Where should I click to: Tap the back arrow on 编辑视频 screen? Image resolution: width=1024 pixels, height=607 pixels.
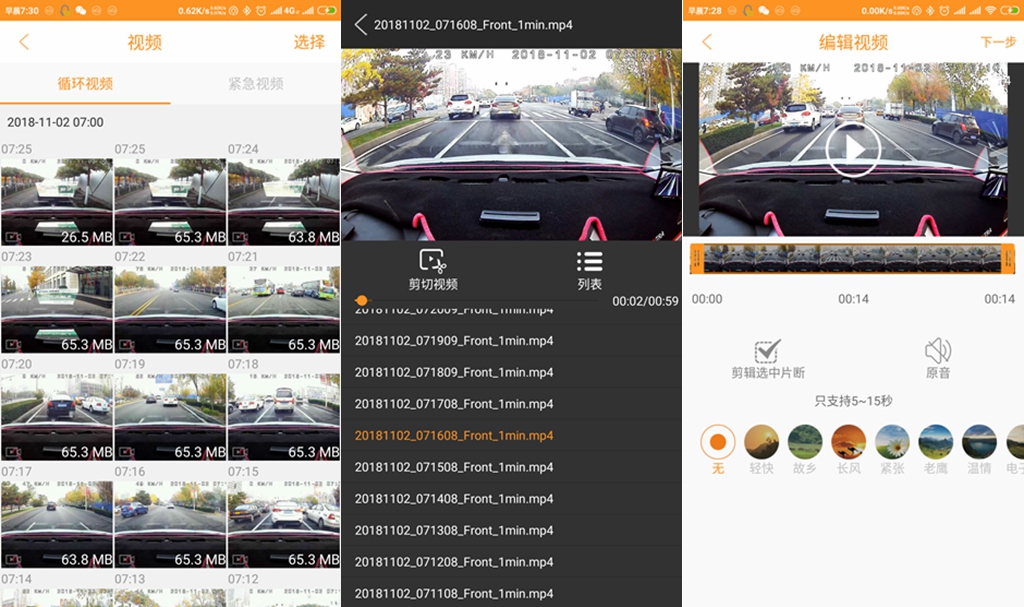(707, 42)
